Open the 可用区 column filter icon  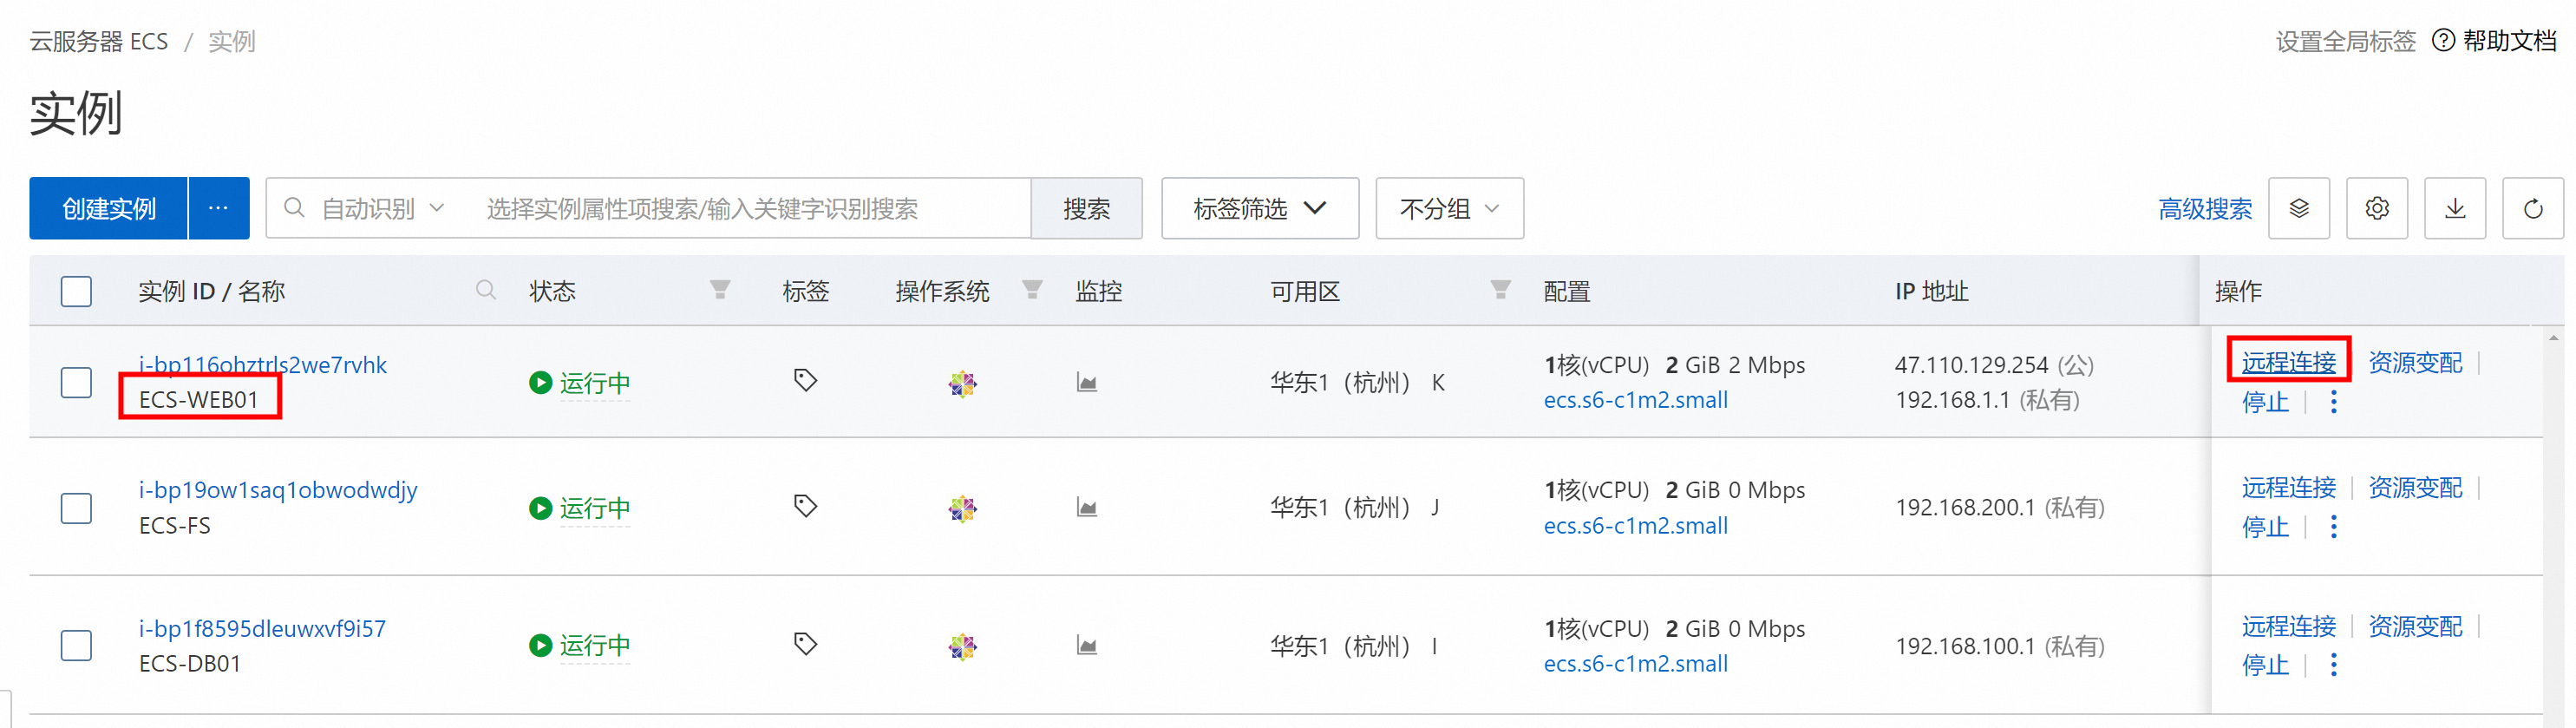point(1500,290)
